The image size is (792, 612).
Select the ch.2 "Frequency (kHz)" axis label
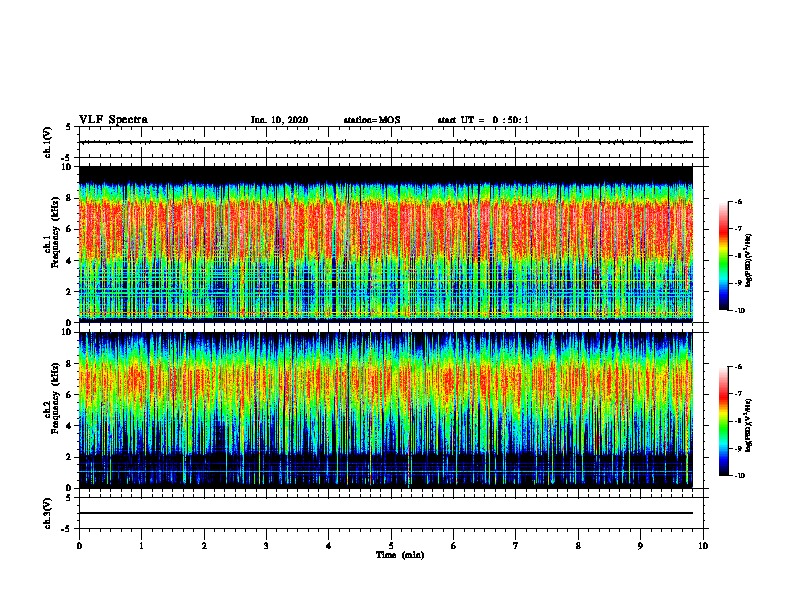click(x=55, y=398)
